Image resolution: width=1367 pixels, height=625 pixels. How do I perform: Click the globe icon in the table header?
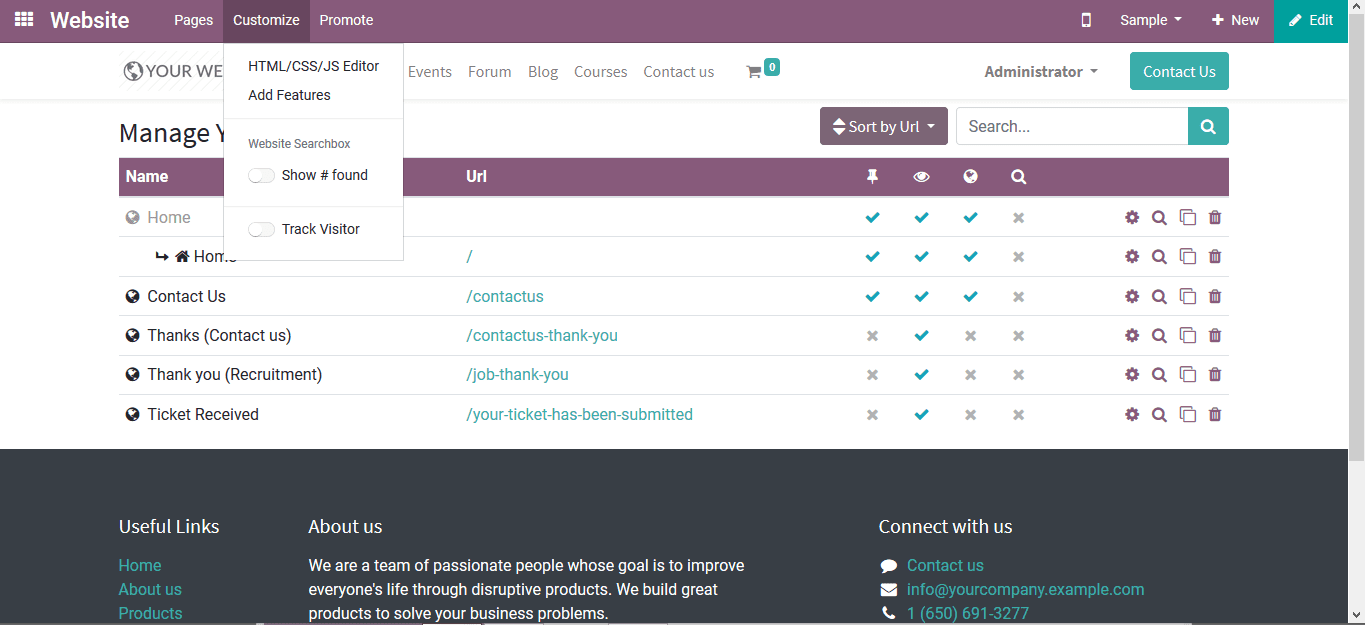(x=969, y=176)
